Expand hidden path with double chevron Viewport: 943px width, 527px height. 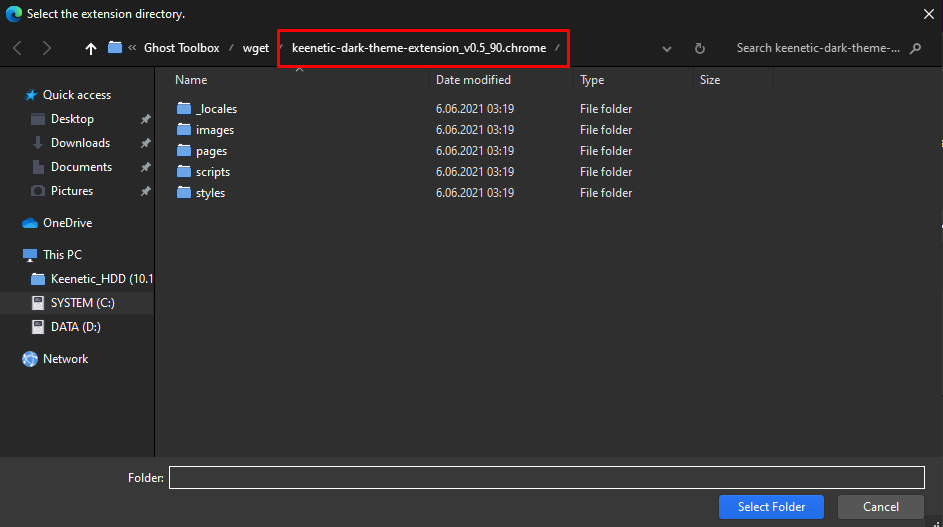point(132,48)
